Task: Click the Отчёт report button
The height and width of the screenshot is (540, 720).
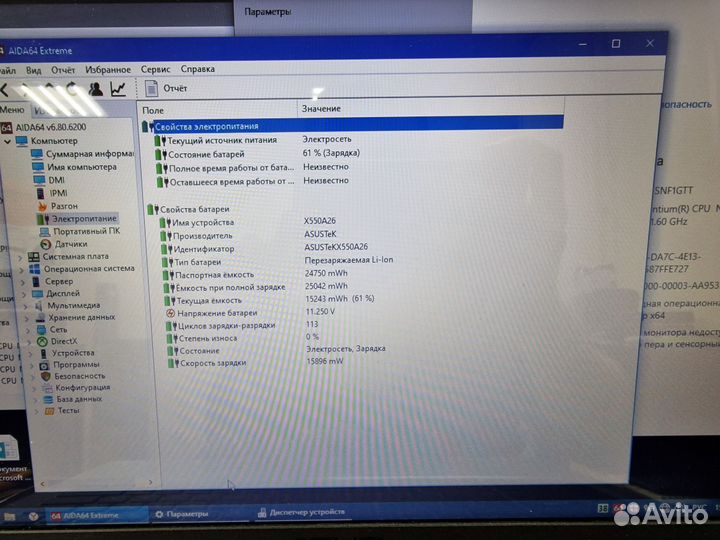Action: click(x=166, y=88)
